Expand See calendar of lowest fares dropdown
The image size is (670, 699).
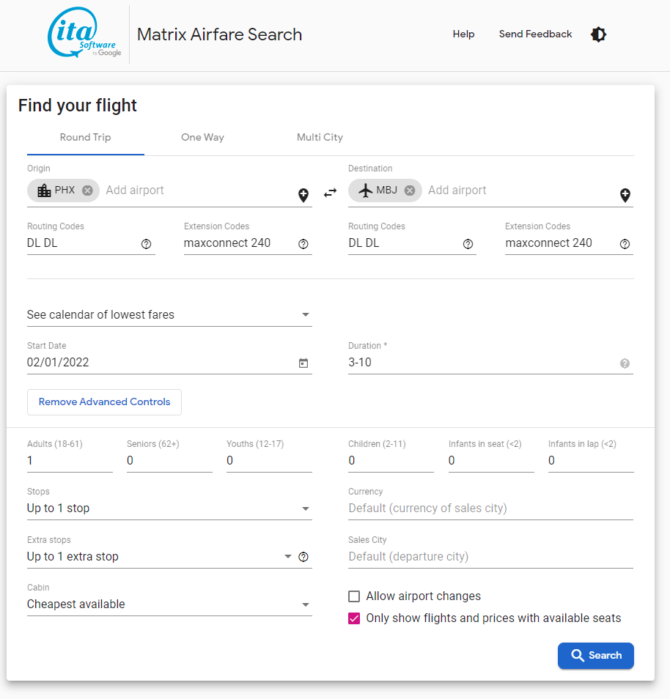(169, 315)
